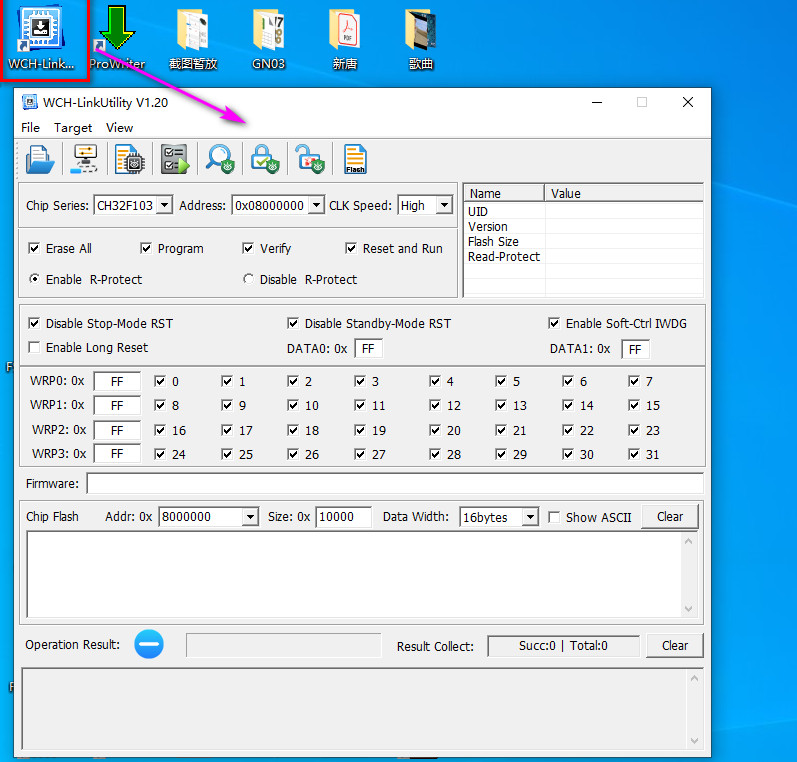Expand the Chip Series dropdown
Screen dimensions: 797x762
[x=164, y=205]
